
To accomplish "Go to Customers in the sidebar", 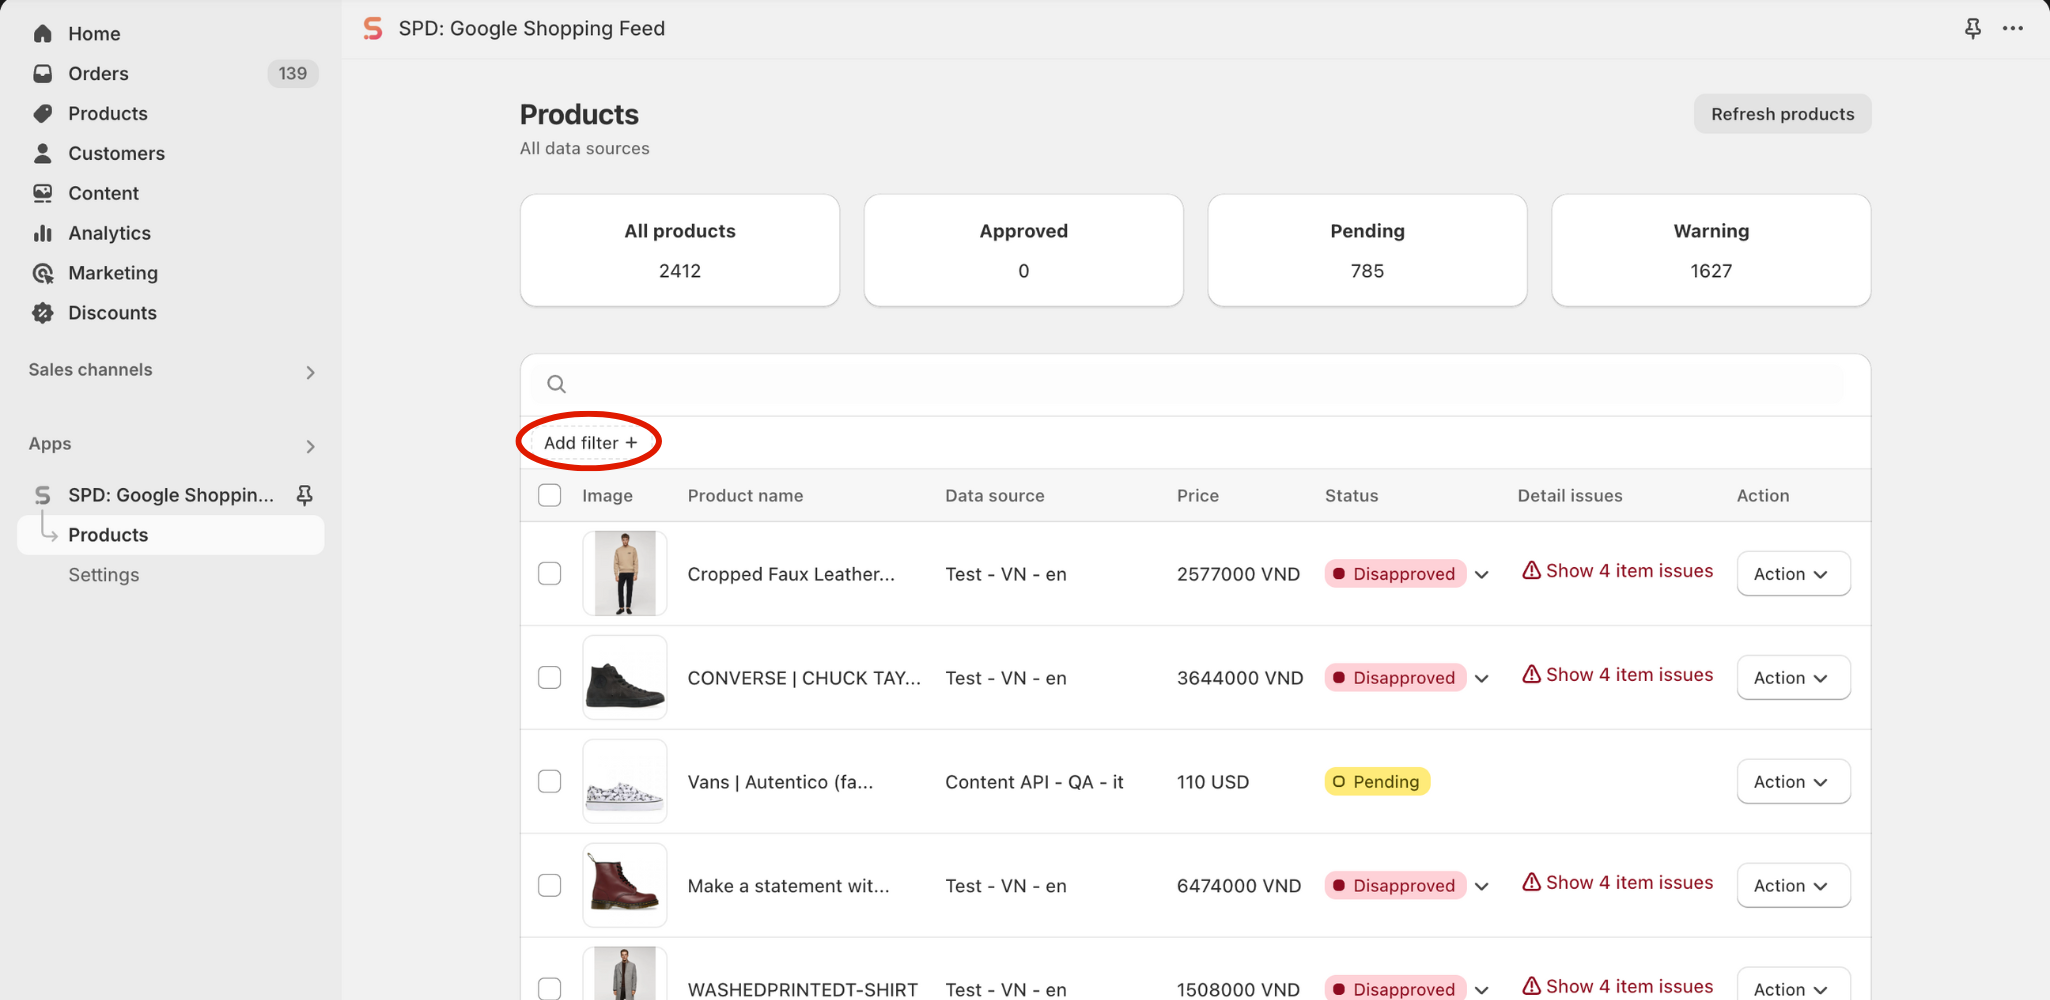I will (x=116, y=153).
